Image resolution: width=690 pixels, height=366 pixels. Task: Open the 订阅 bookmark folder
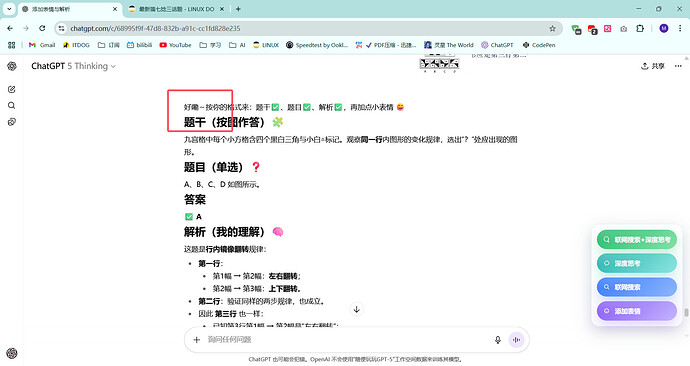point(109,45)
